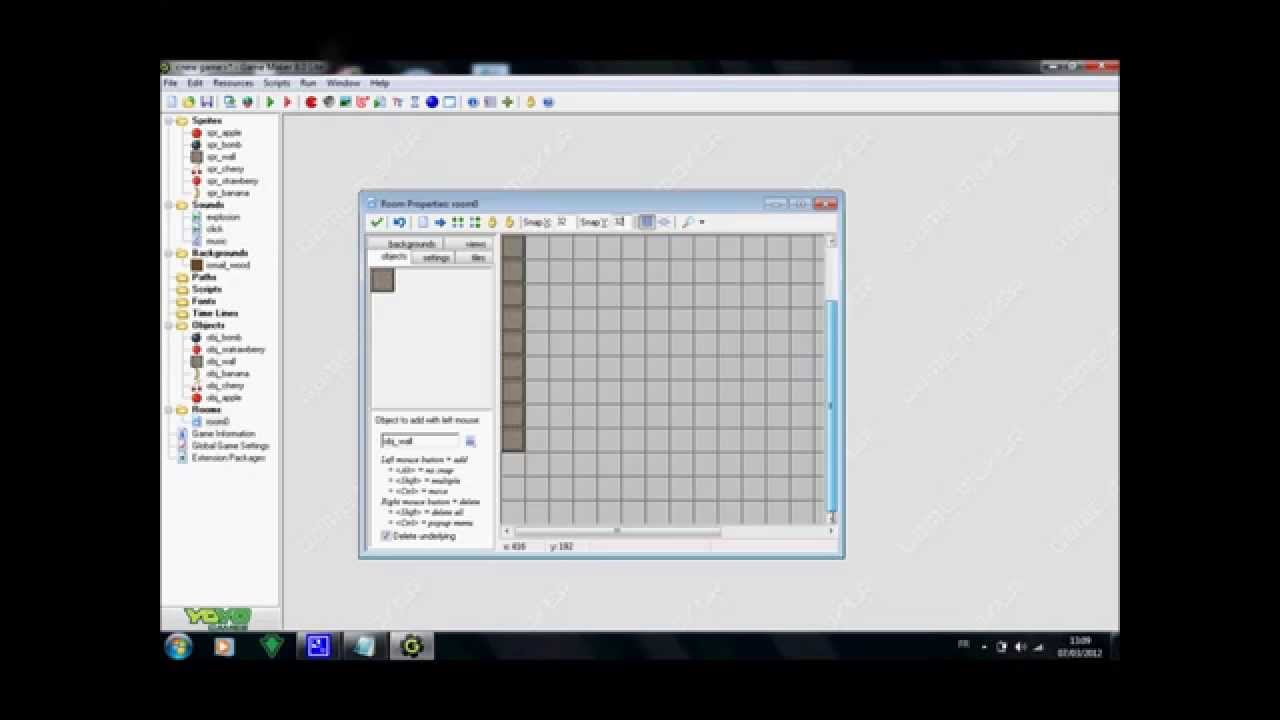The image size is (1280, 720).
Task: Open the File menu
Action: click(x=170, y=83)
